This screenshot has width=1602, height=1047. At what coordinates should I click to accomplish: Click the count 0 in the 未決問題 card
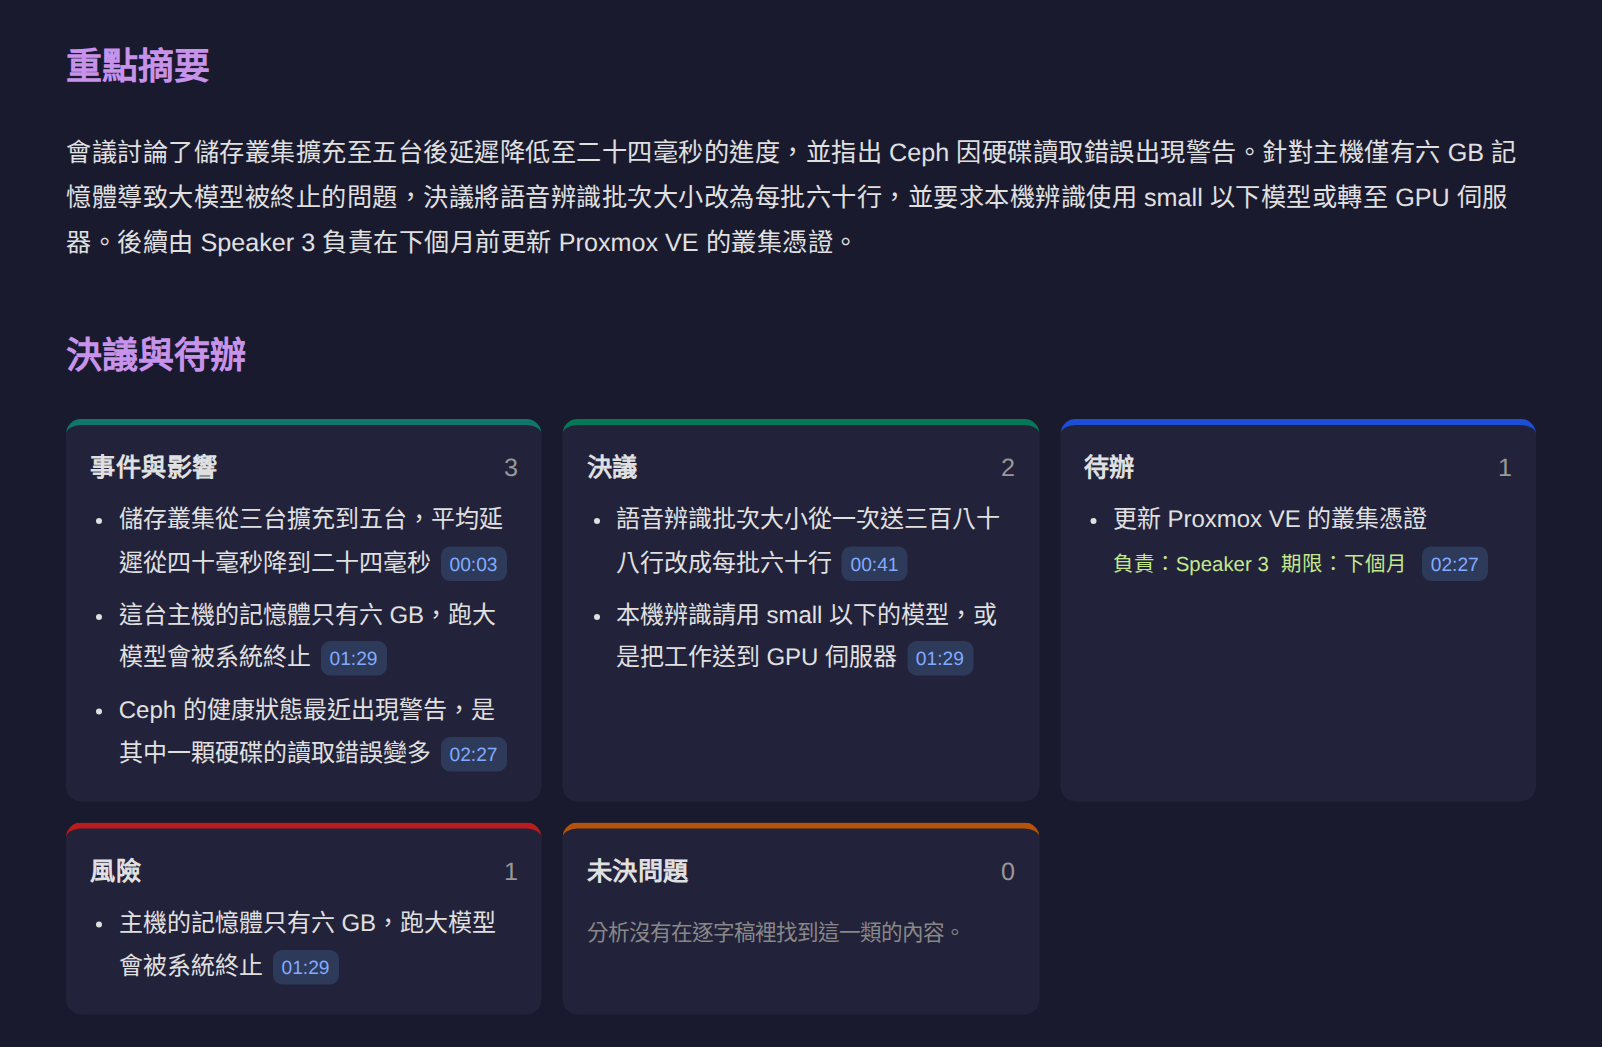pos(1008,872)
